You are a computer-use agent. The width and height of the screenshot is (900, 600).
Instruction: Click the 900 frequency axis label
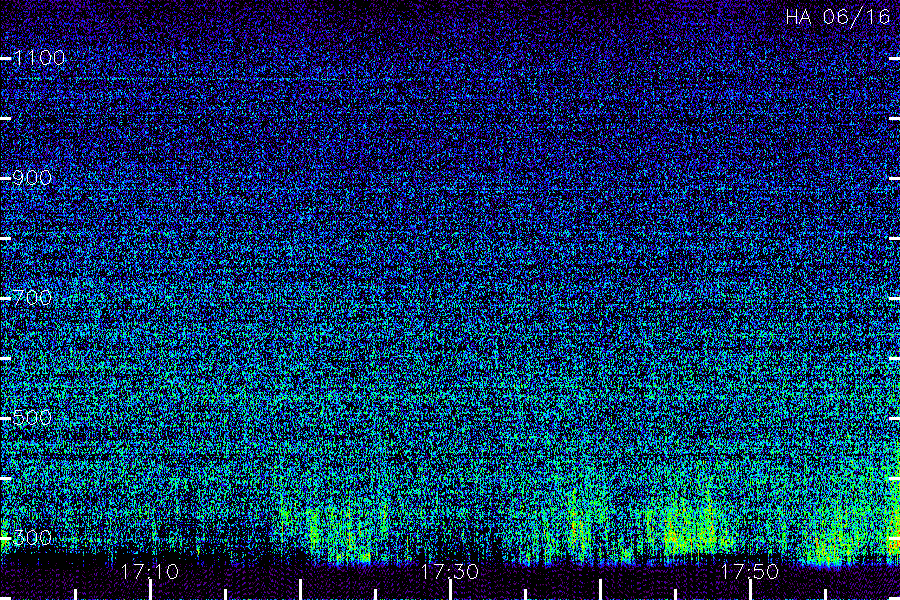click(32, 178)
